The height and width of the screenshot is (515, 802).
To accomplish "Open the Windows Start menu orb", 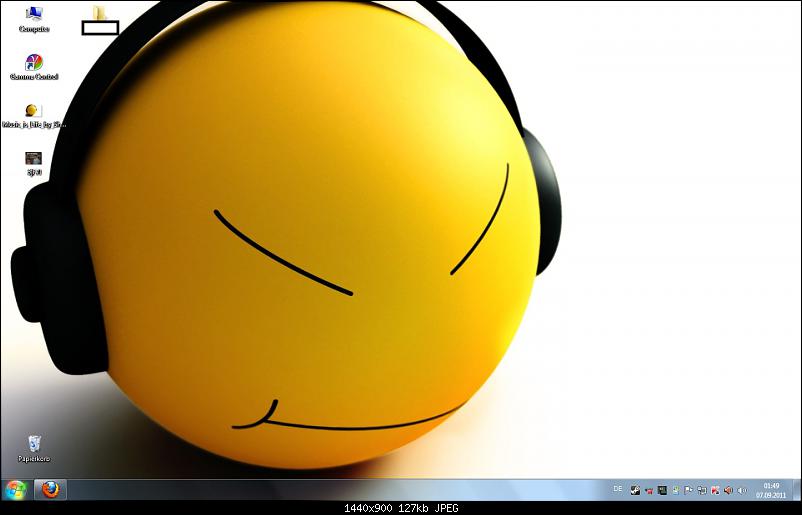I will [16, 490].
